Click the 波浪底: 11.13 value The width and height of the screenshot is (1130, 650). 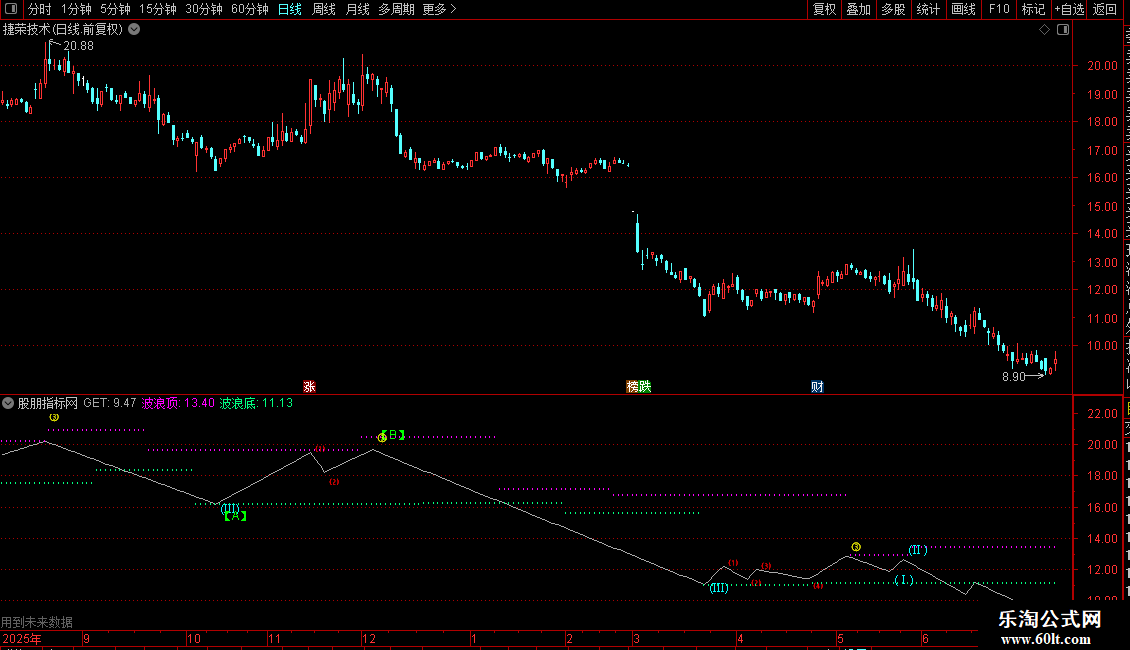tap(256, 404)
